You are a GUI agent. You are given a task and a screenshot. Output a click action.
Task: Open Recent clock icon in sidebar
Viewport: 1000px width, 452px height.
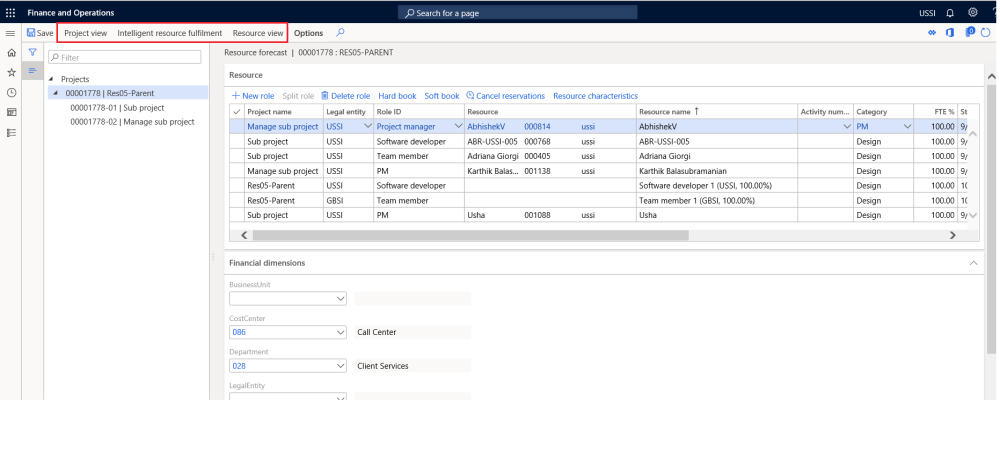tap(11, 93)
